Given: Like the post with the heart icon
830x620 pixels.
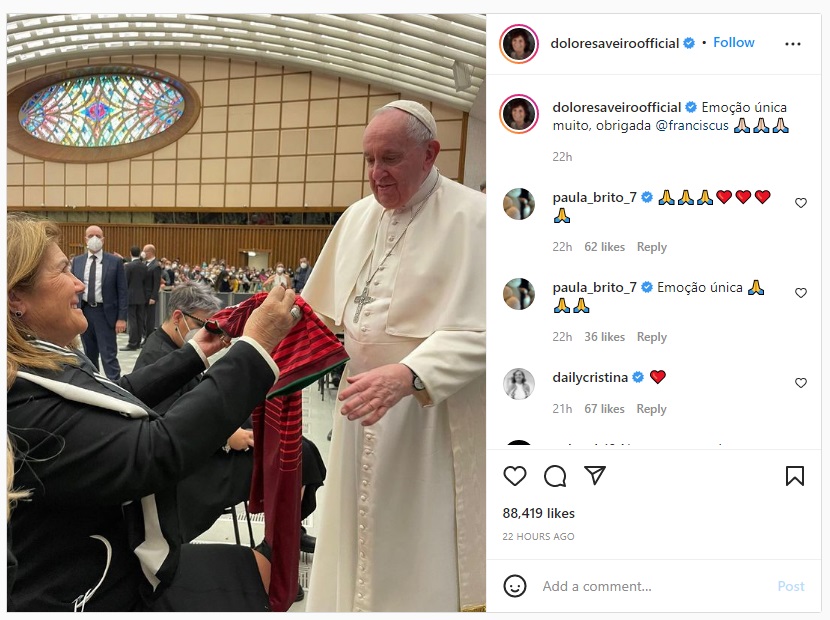Looking at the screenshot, I should [x=515, y=476].
